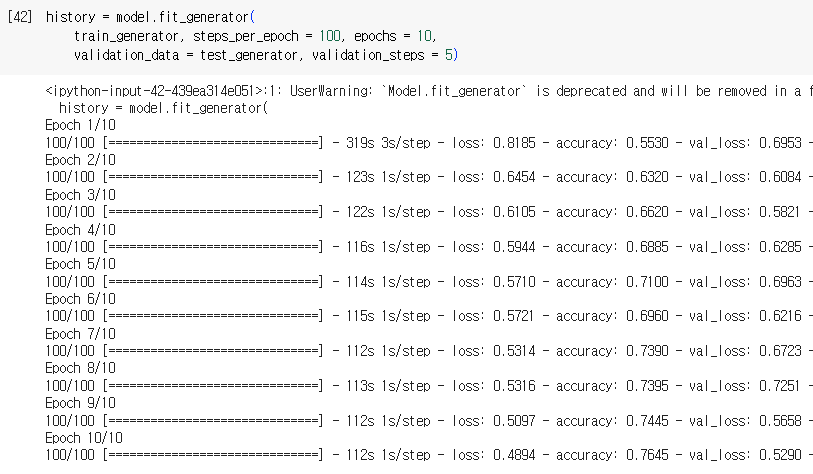
Task: Click the accuracy value 0.7390
Action: click(647, 351)
